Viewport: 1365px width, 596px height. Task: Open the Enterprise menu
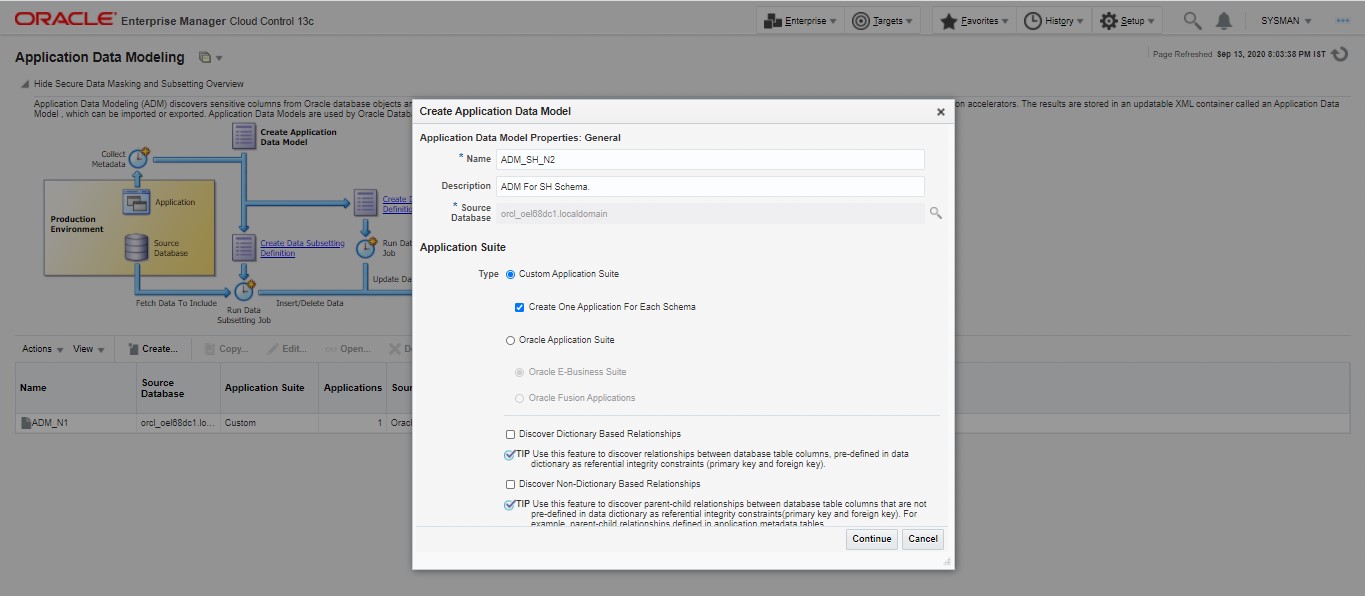click(800, 18)
